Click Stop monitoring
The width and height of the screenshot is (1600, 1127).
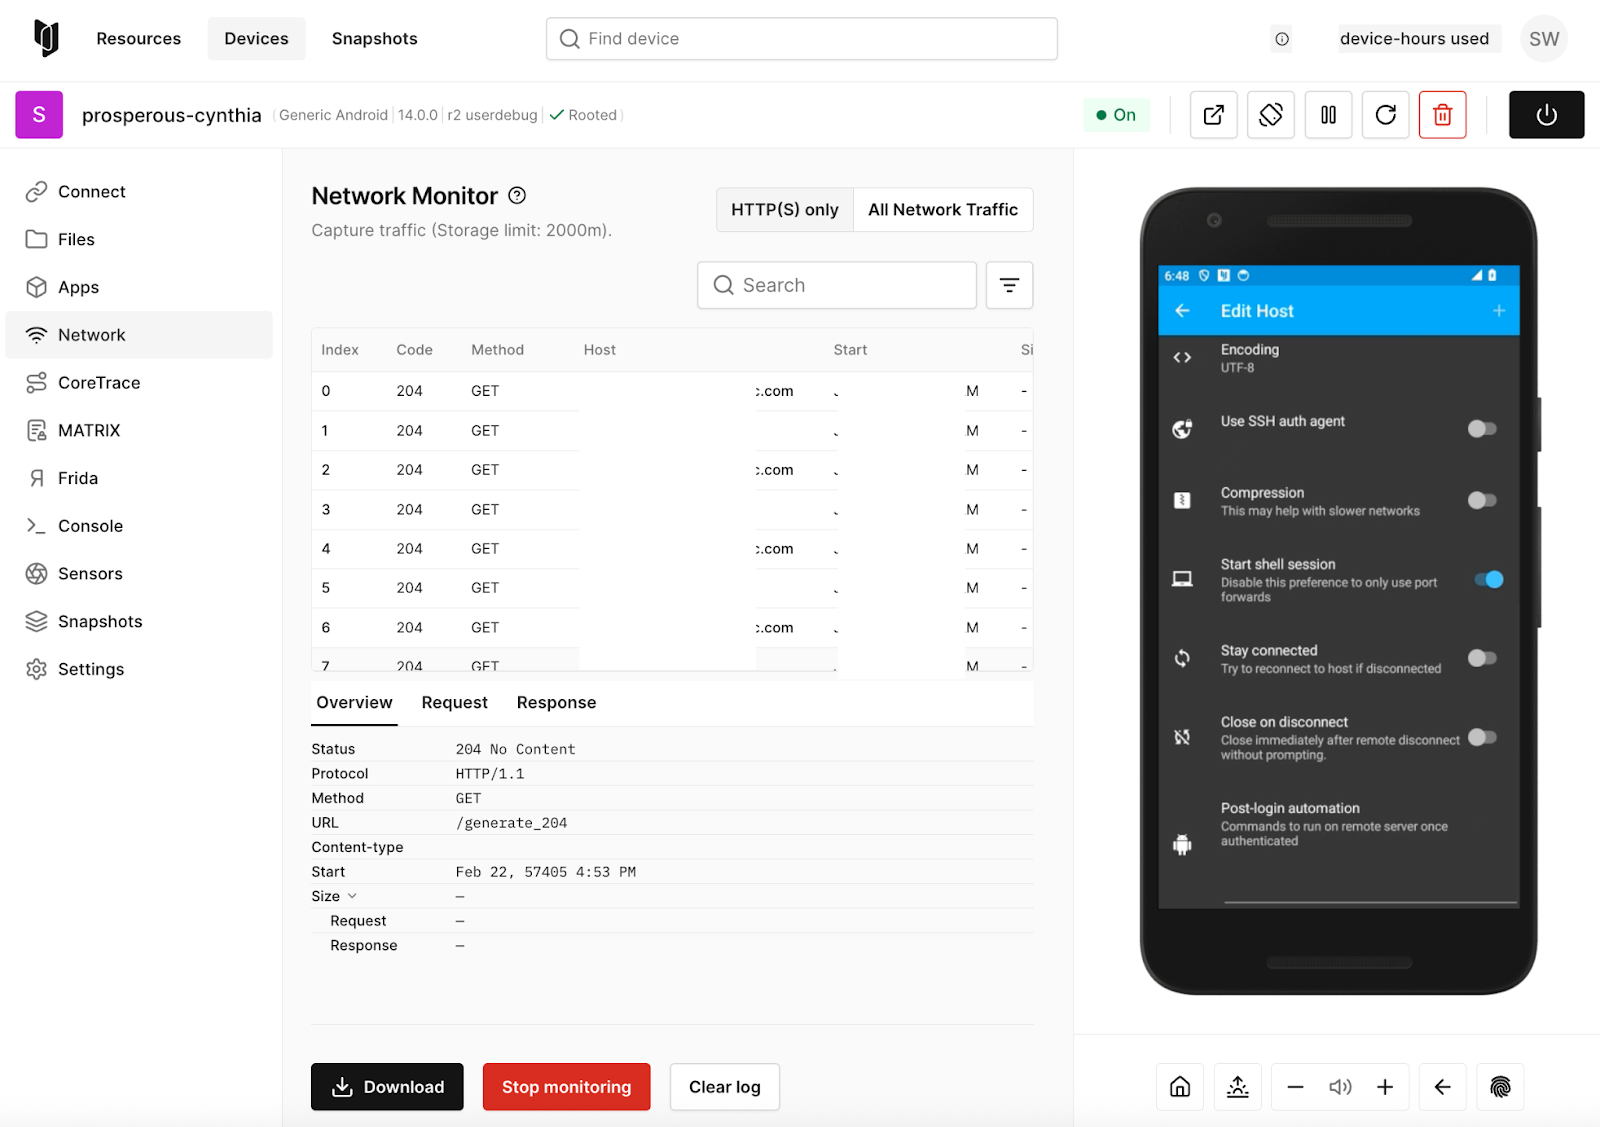click(566, 1087)
